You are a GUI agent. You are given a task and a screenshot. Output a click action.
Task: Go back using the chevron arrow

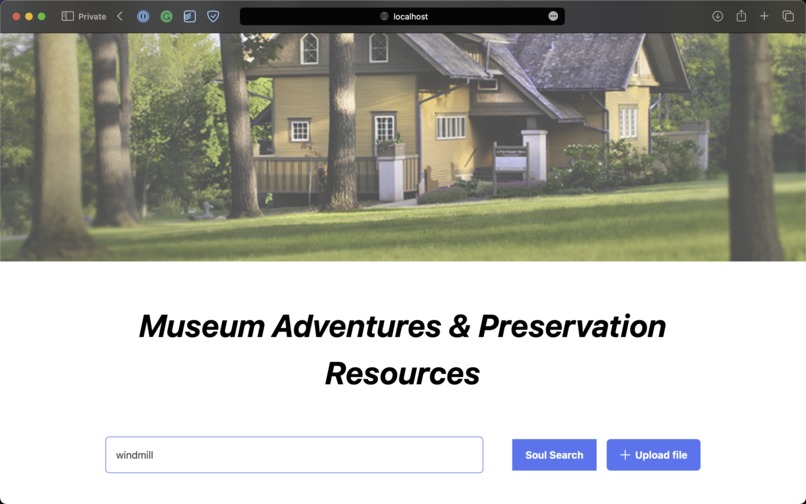pyautogui.click(x=120, y=16)
